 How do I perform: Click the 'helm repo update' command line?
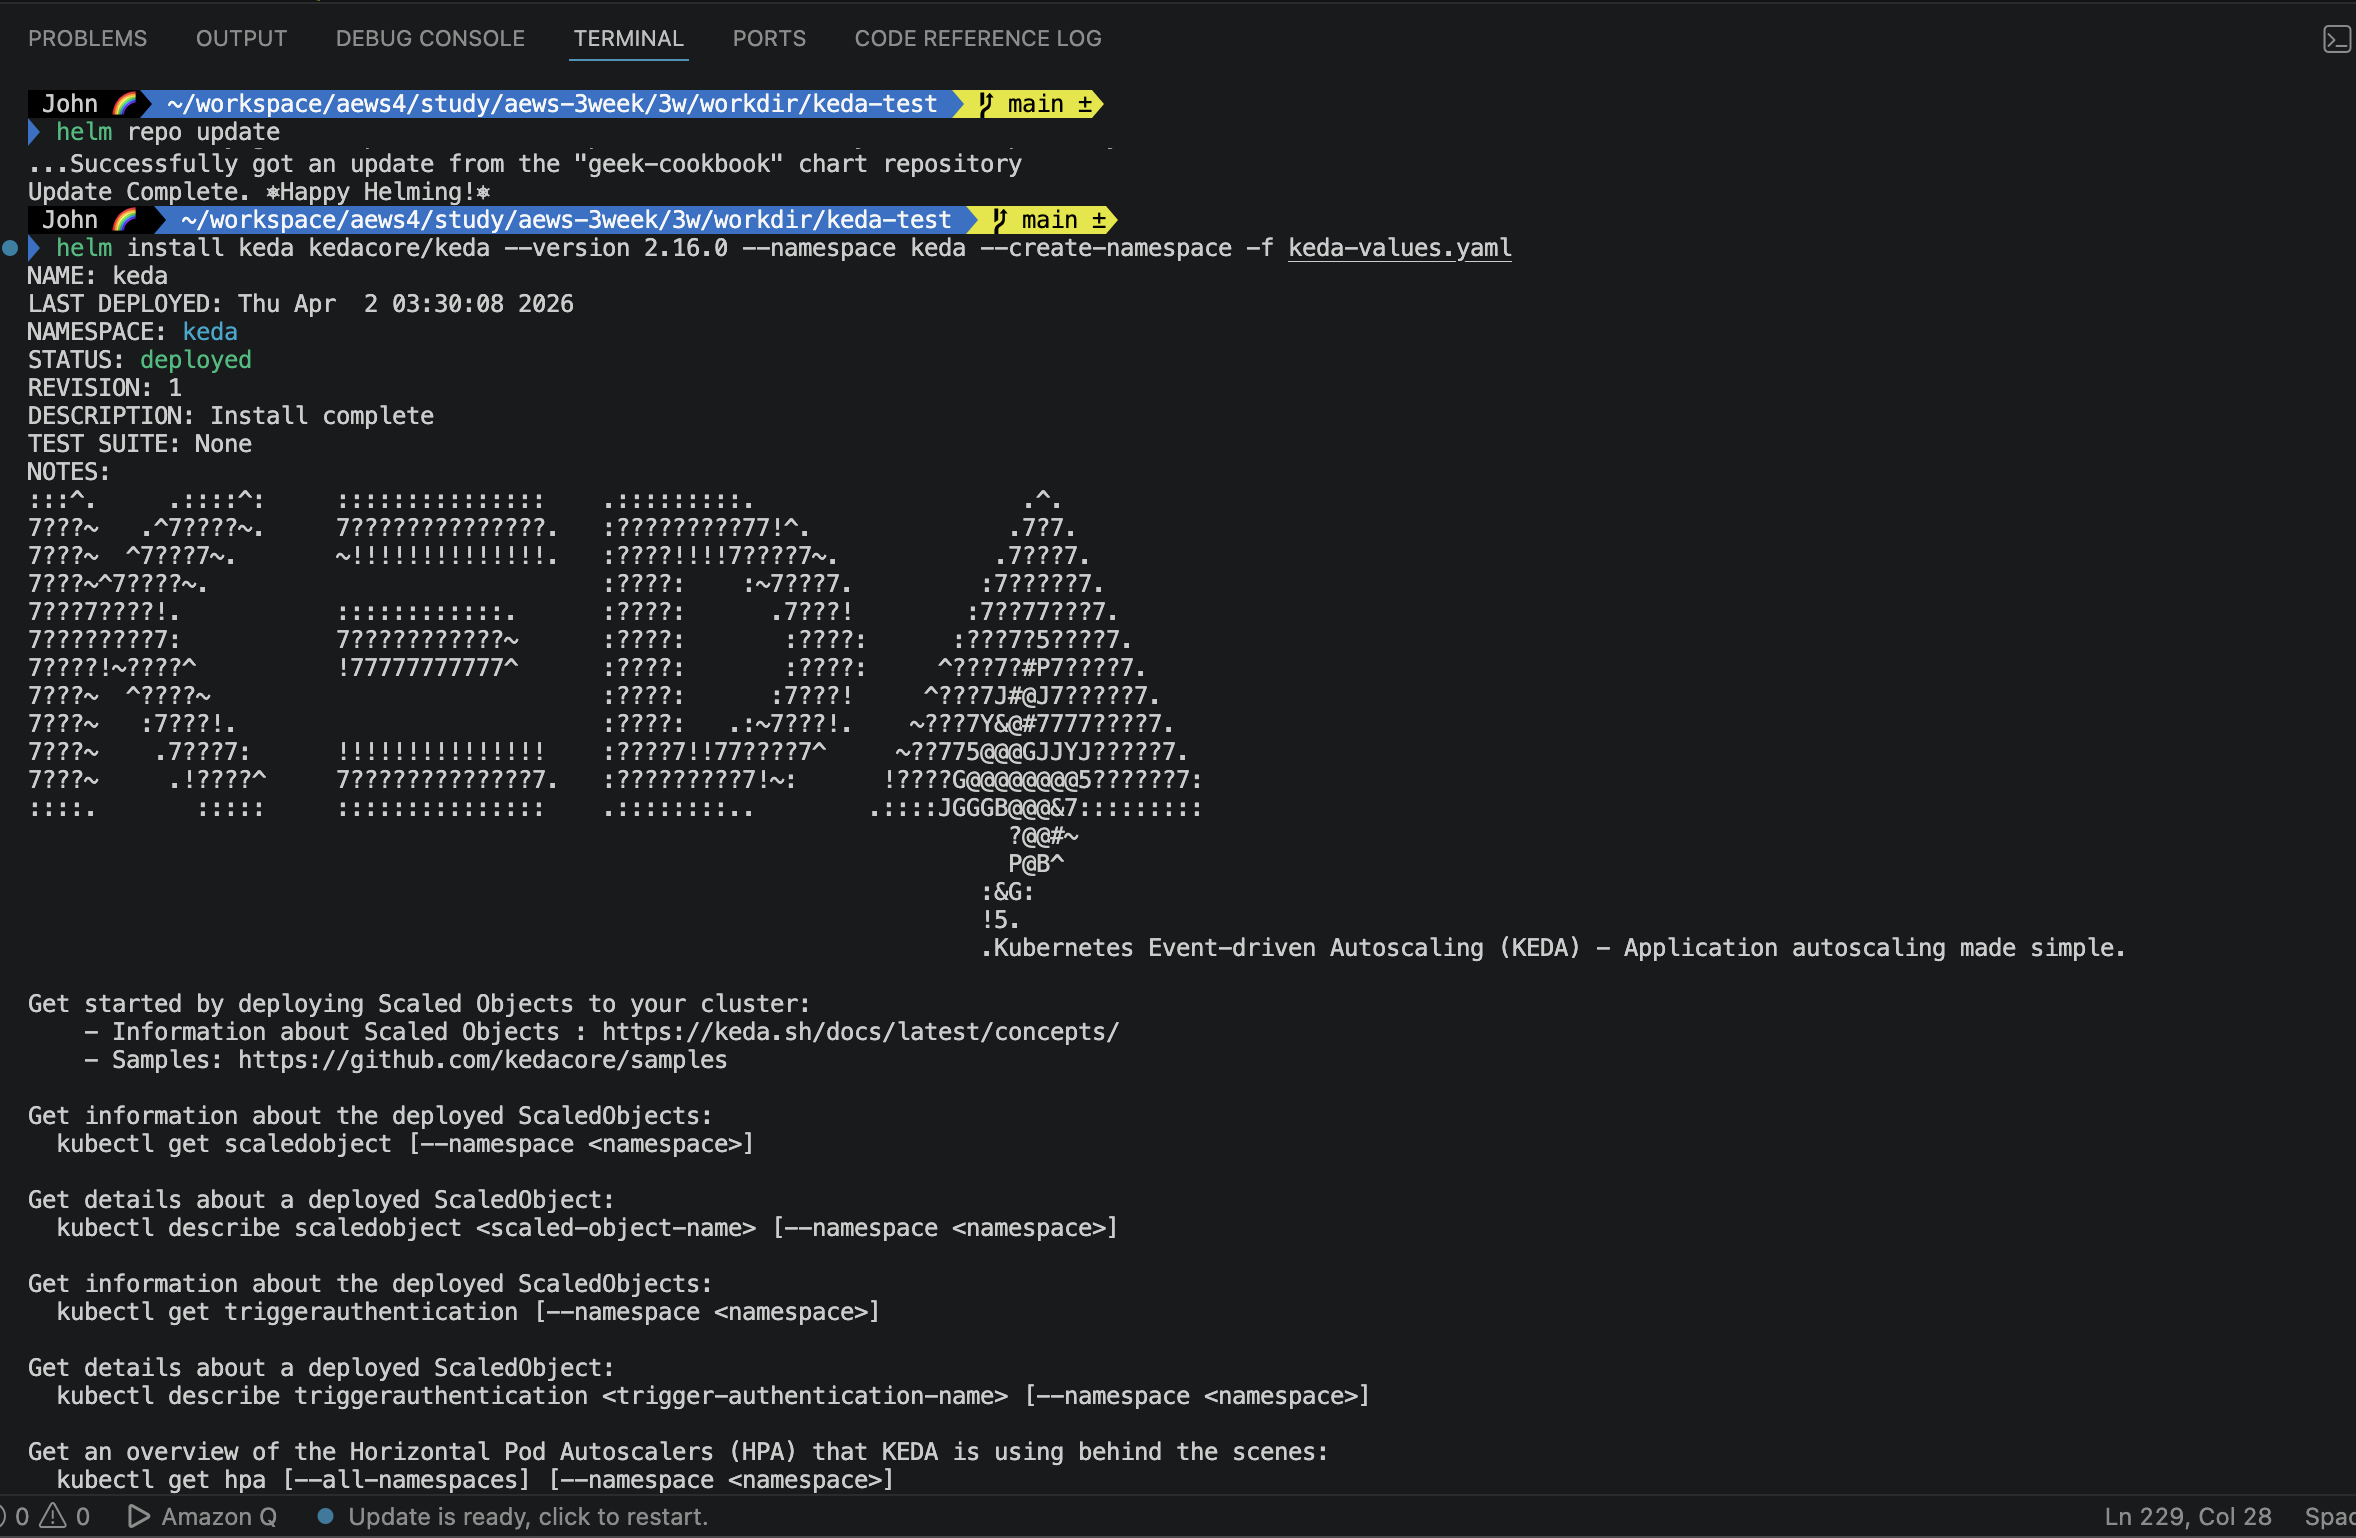point(168,132)
